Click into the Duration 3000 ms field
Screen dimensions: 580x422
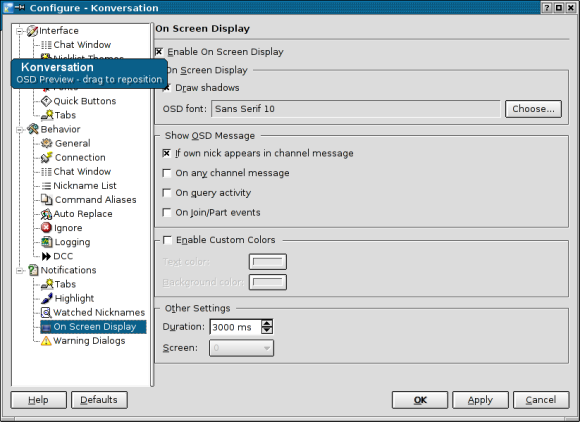tap(235, 327)
